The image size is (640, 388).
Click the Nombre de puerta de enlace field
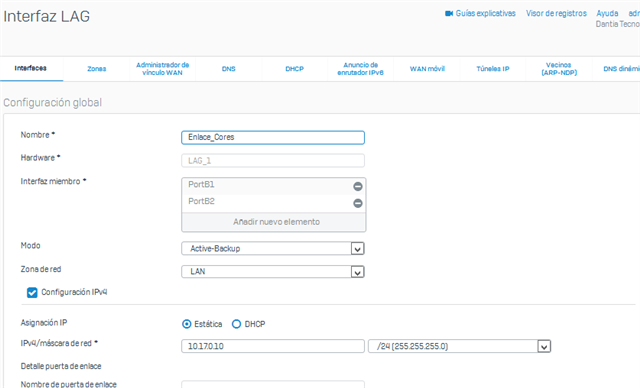click(273, 384)
